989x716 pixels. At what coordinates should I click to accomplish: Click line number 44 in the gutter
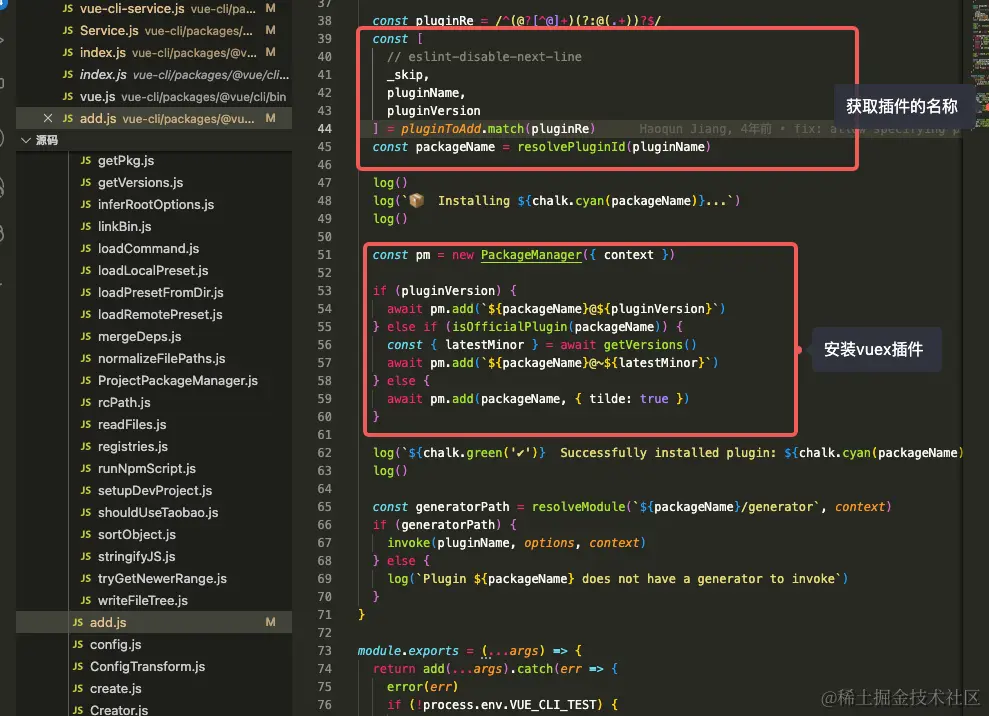pyautogui.click(x=324, y=129)
